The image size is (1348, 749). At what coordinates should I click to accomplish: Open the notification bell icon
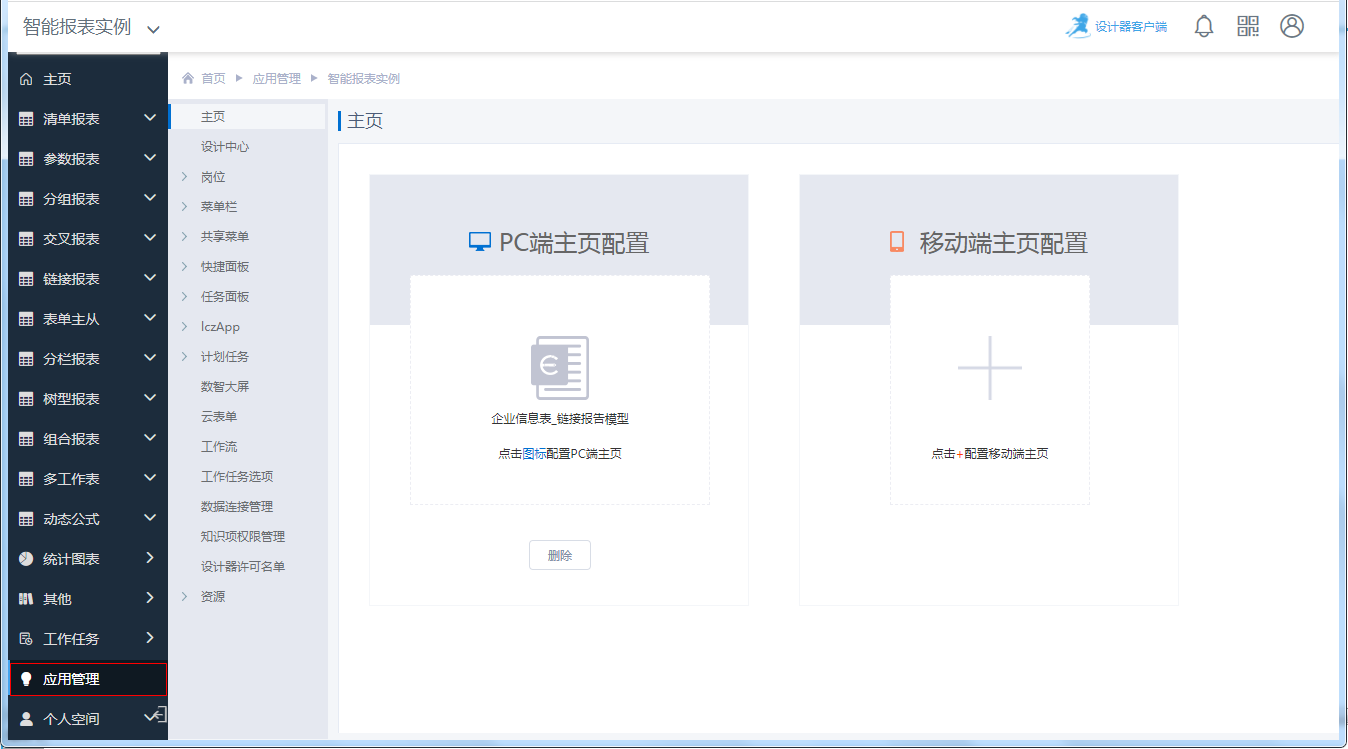[1204, 27]
